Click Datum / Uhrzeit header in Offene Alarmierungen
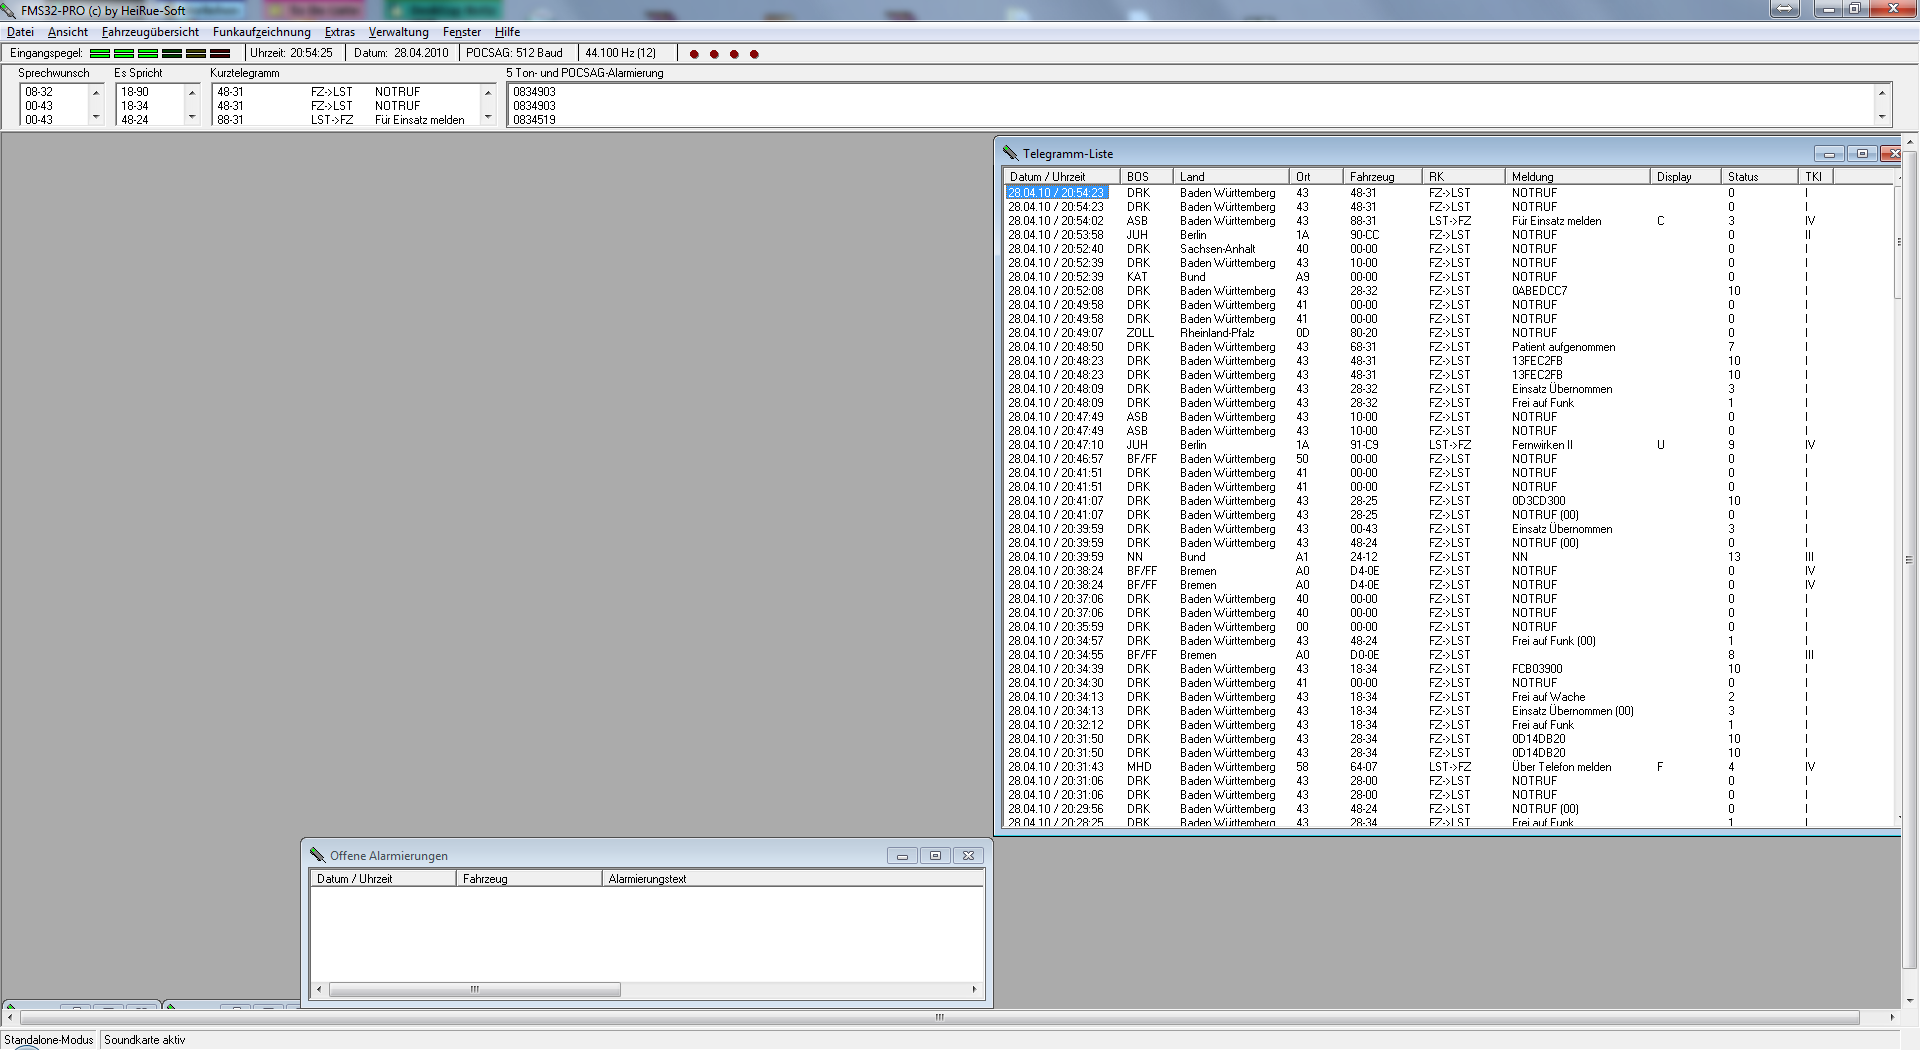The width and height of the screenshot is (1920, 1050). point(383,879)
